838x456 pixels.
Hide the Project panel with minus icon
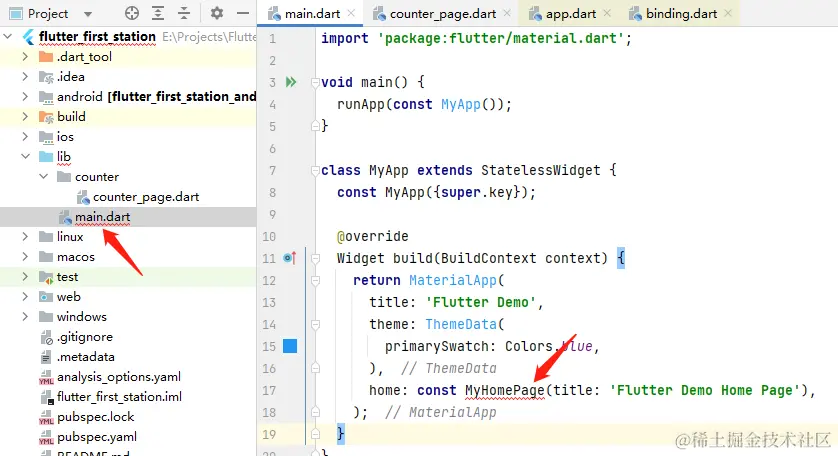click(242, 13)
